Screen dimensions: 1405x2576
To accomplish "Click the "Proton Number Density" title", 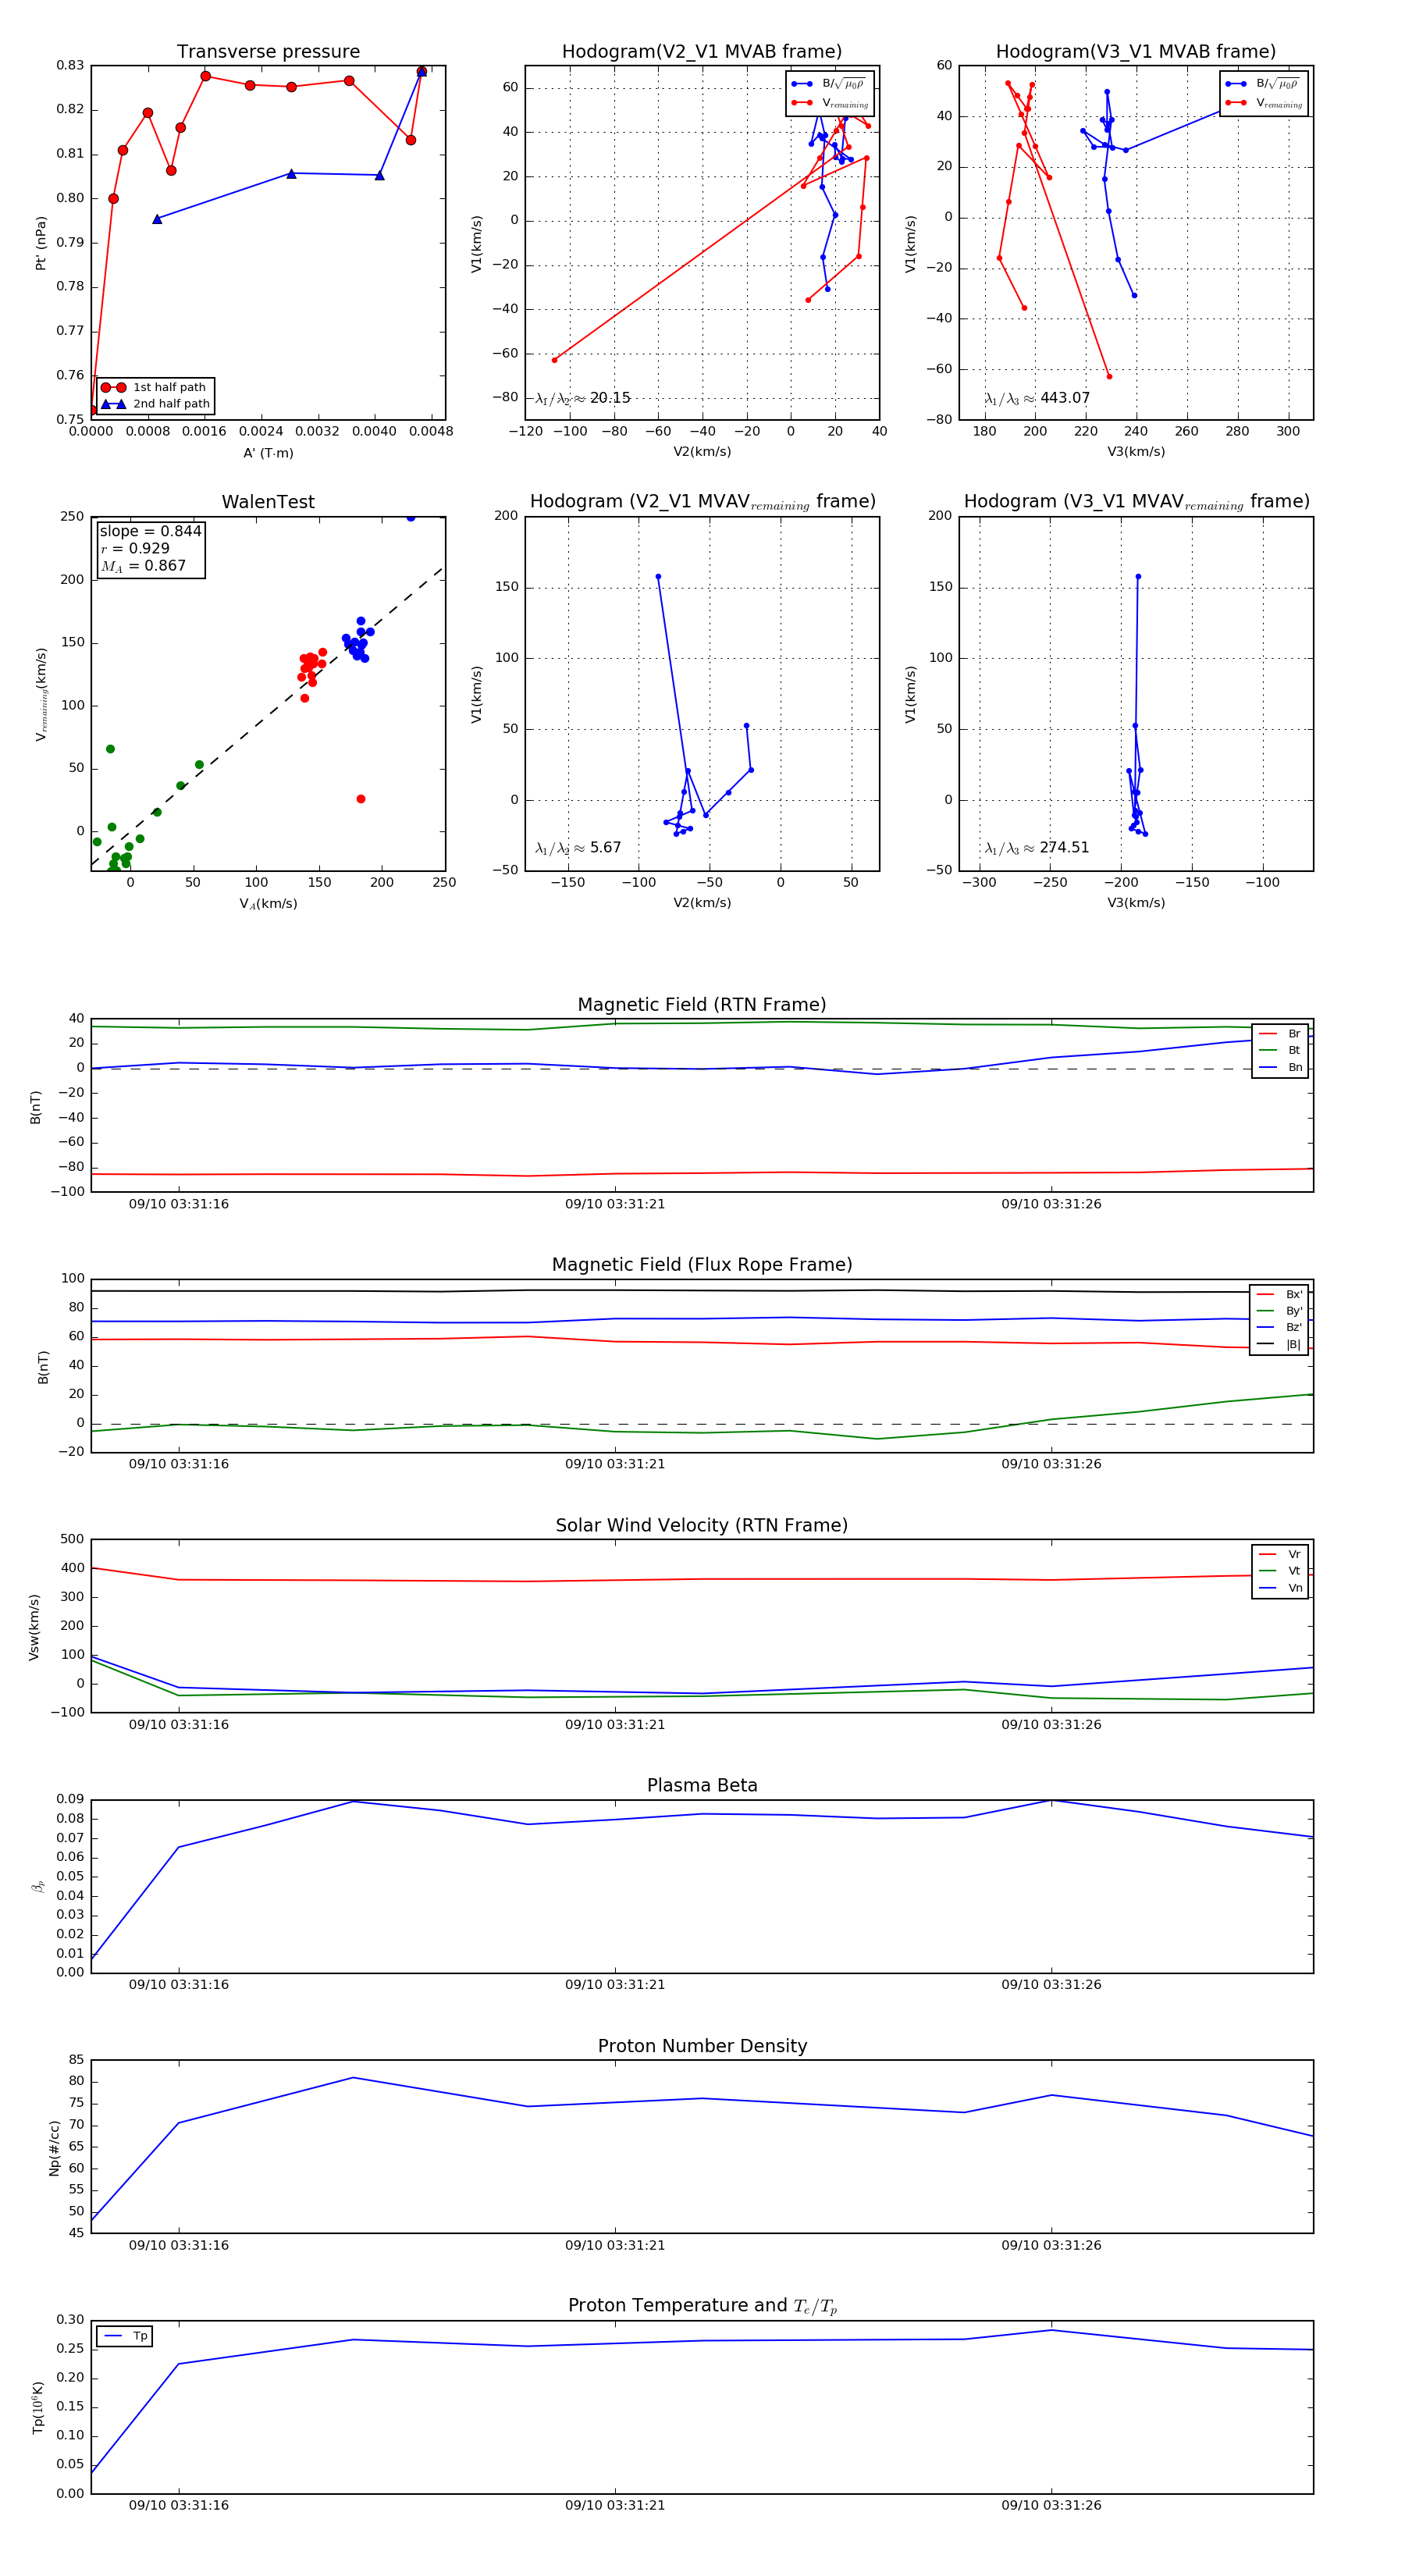I will point(702,2046).
